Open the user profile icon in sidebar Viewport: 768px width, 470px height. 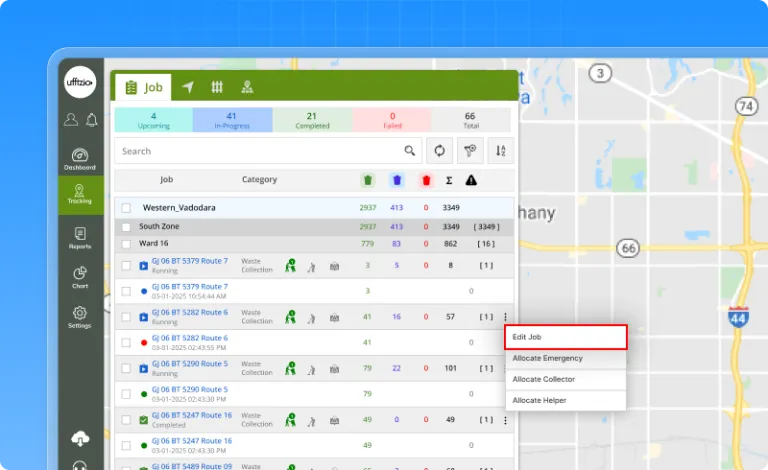(70, 120)
